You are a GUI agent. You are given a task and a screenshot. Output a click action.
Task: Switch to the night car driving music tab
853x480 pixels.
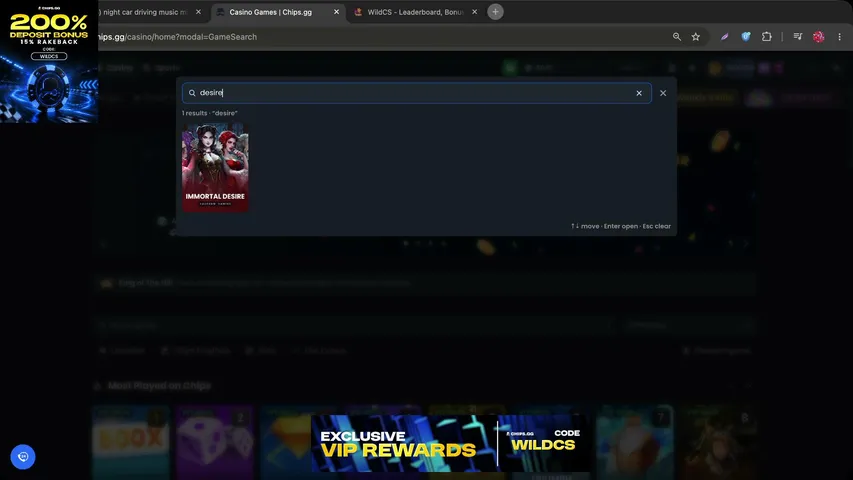pyautogui.click(x=144, y=12)
